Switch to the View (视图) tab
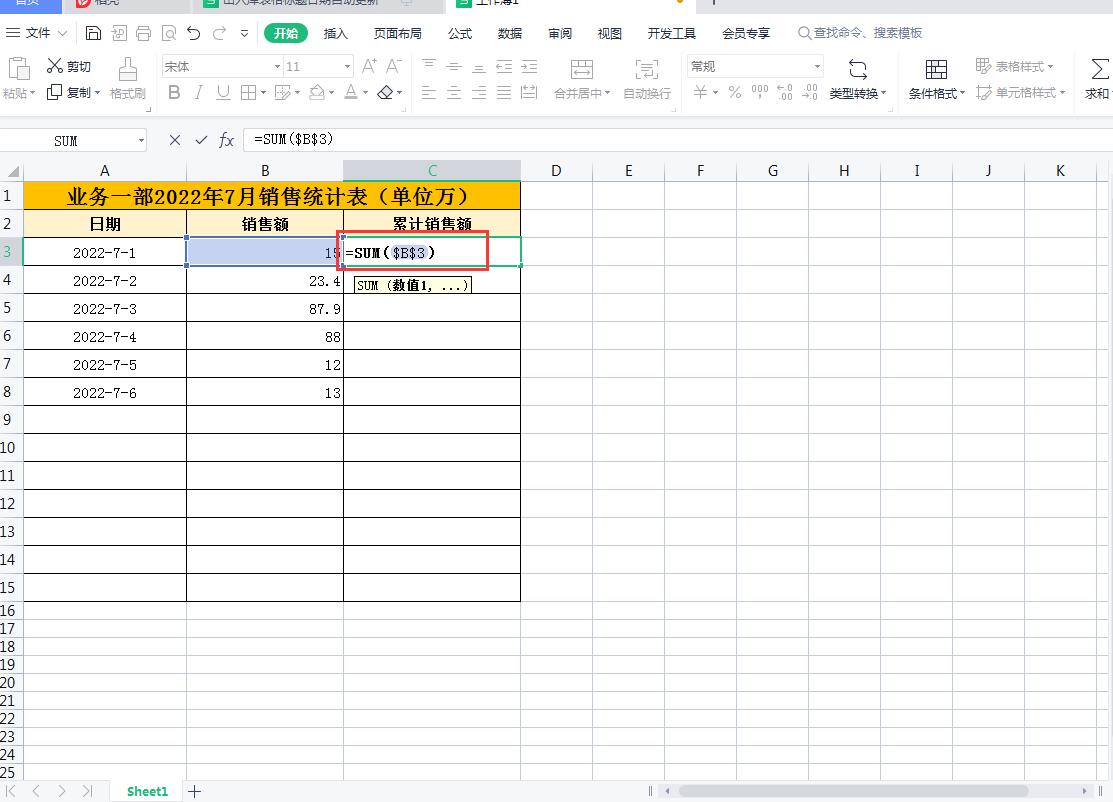Screen dimensions: 1113x802 coord(609,33)
